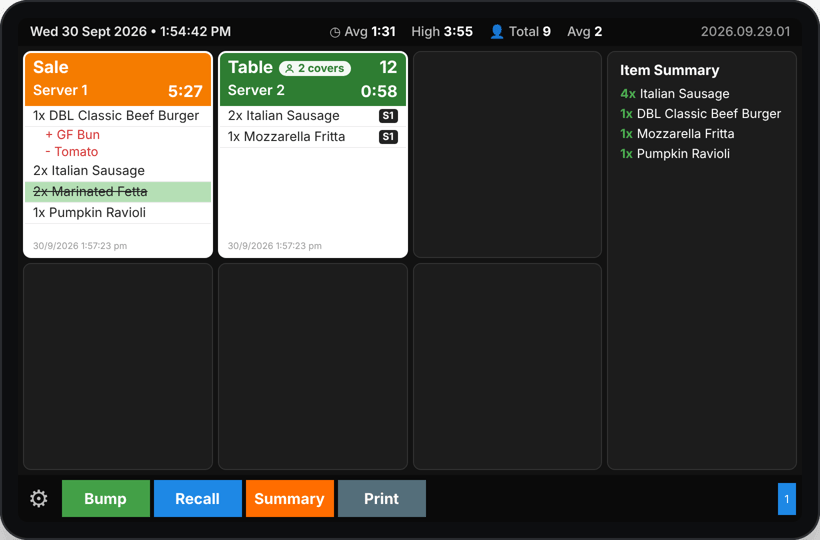Click High 3:55 statistic
This screenshot has width=820, height=540.
click(x=442, y=32)
